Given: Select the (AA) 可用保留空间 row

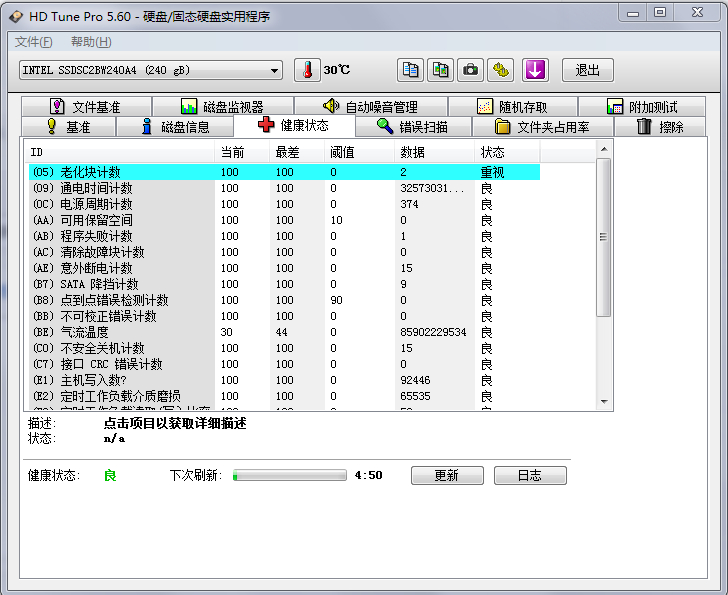Looking at the screenshot, I should pyautogui.click(x=284, y=220).
